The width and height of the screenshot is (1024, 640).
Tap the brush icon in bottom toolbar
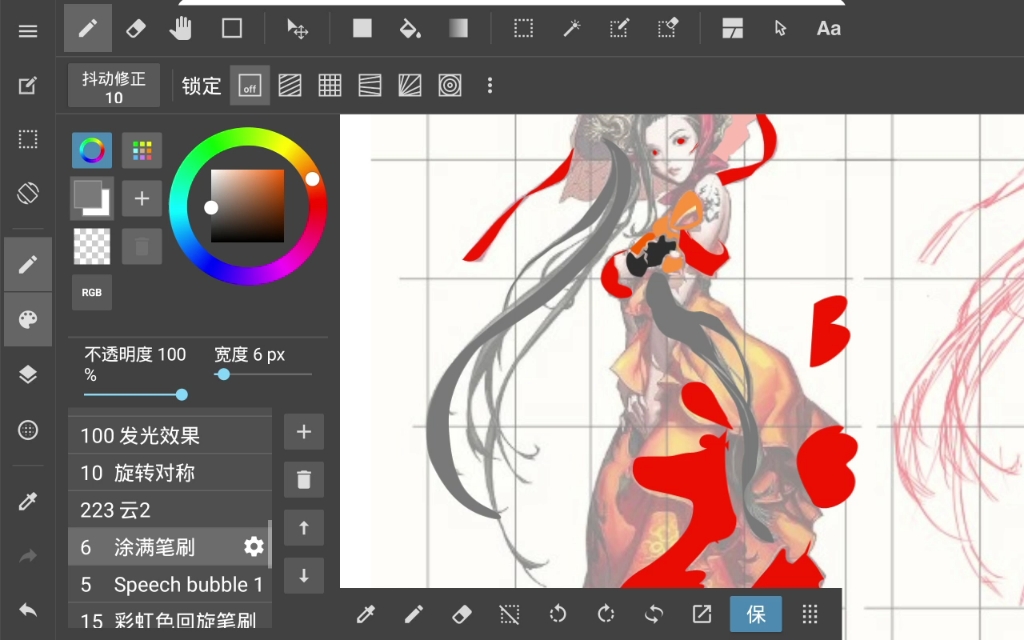413,614
